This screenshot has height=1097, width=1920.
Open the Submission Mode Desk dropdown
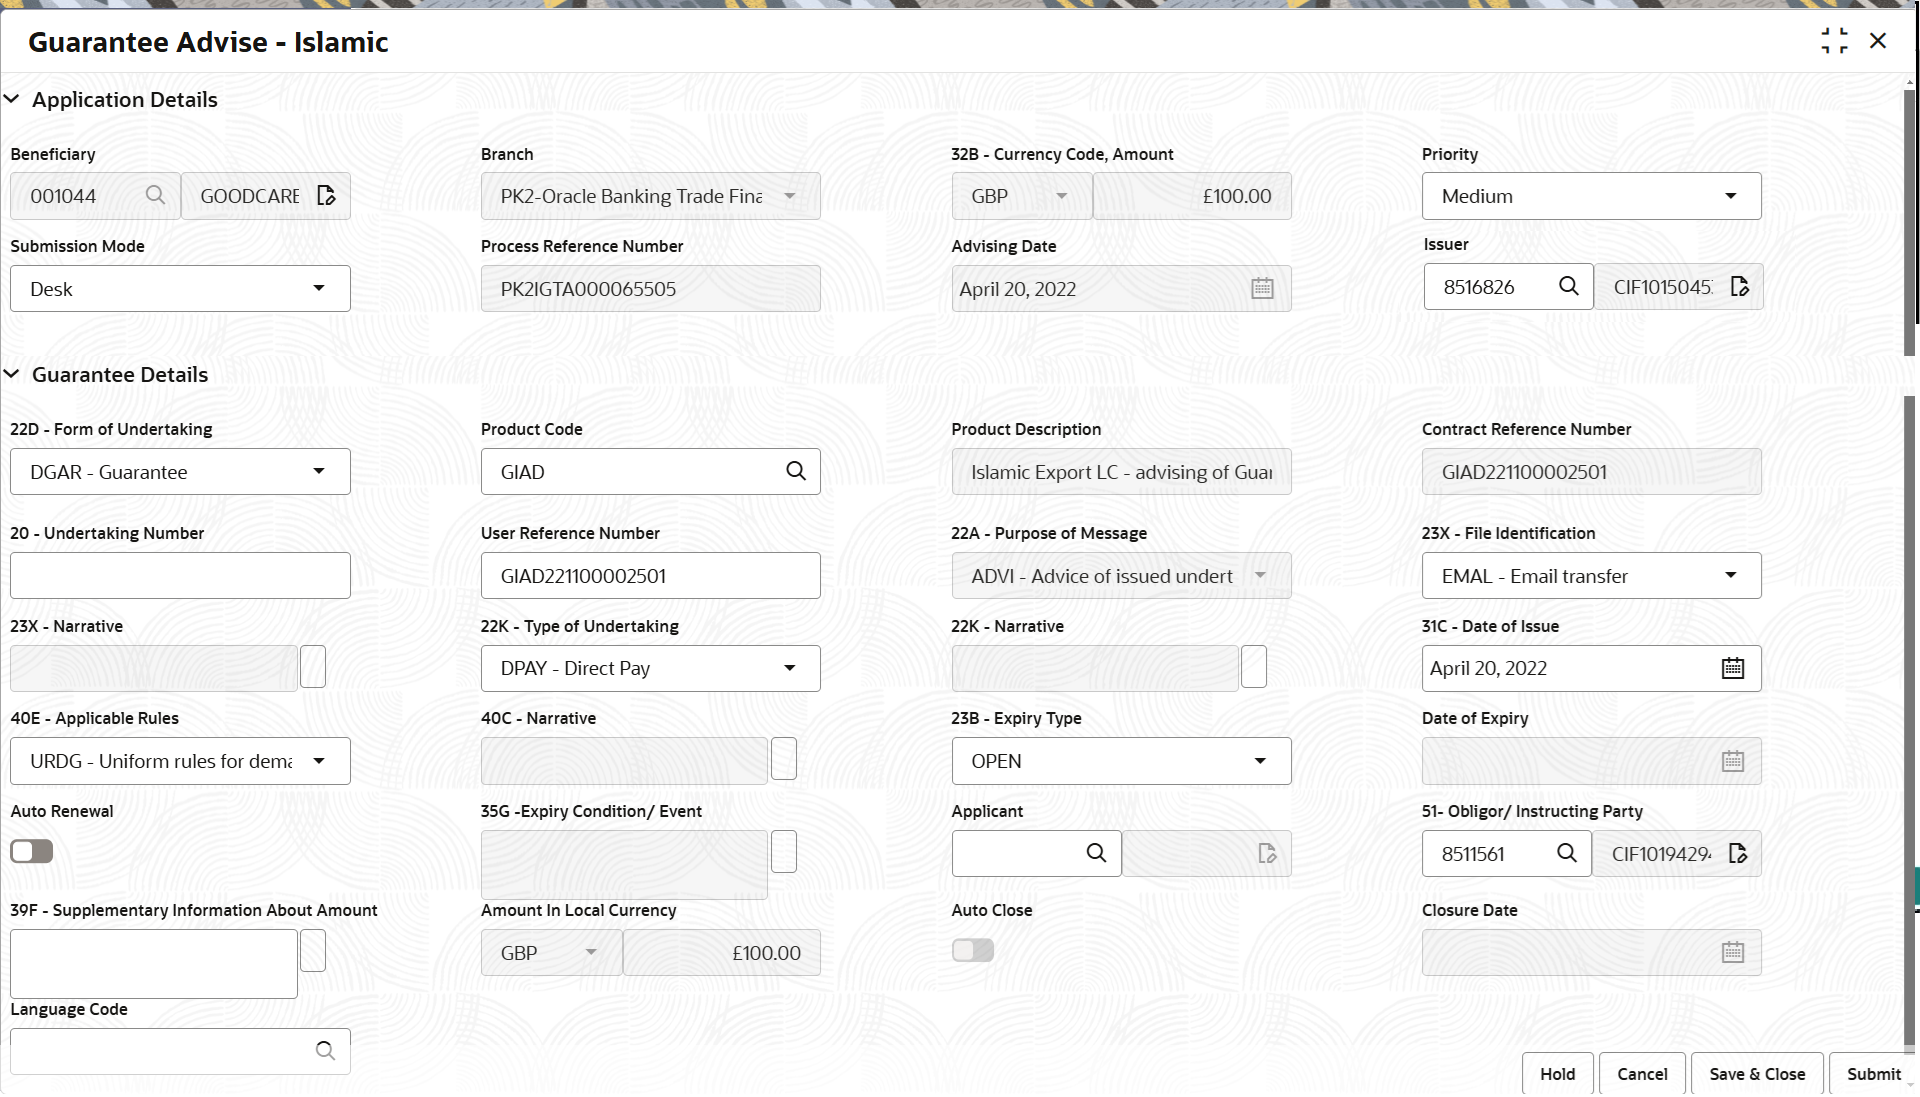(x=180, y=289)
